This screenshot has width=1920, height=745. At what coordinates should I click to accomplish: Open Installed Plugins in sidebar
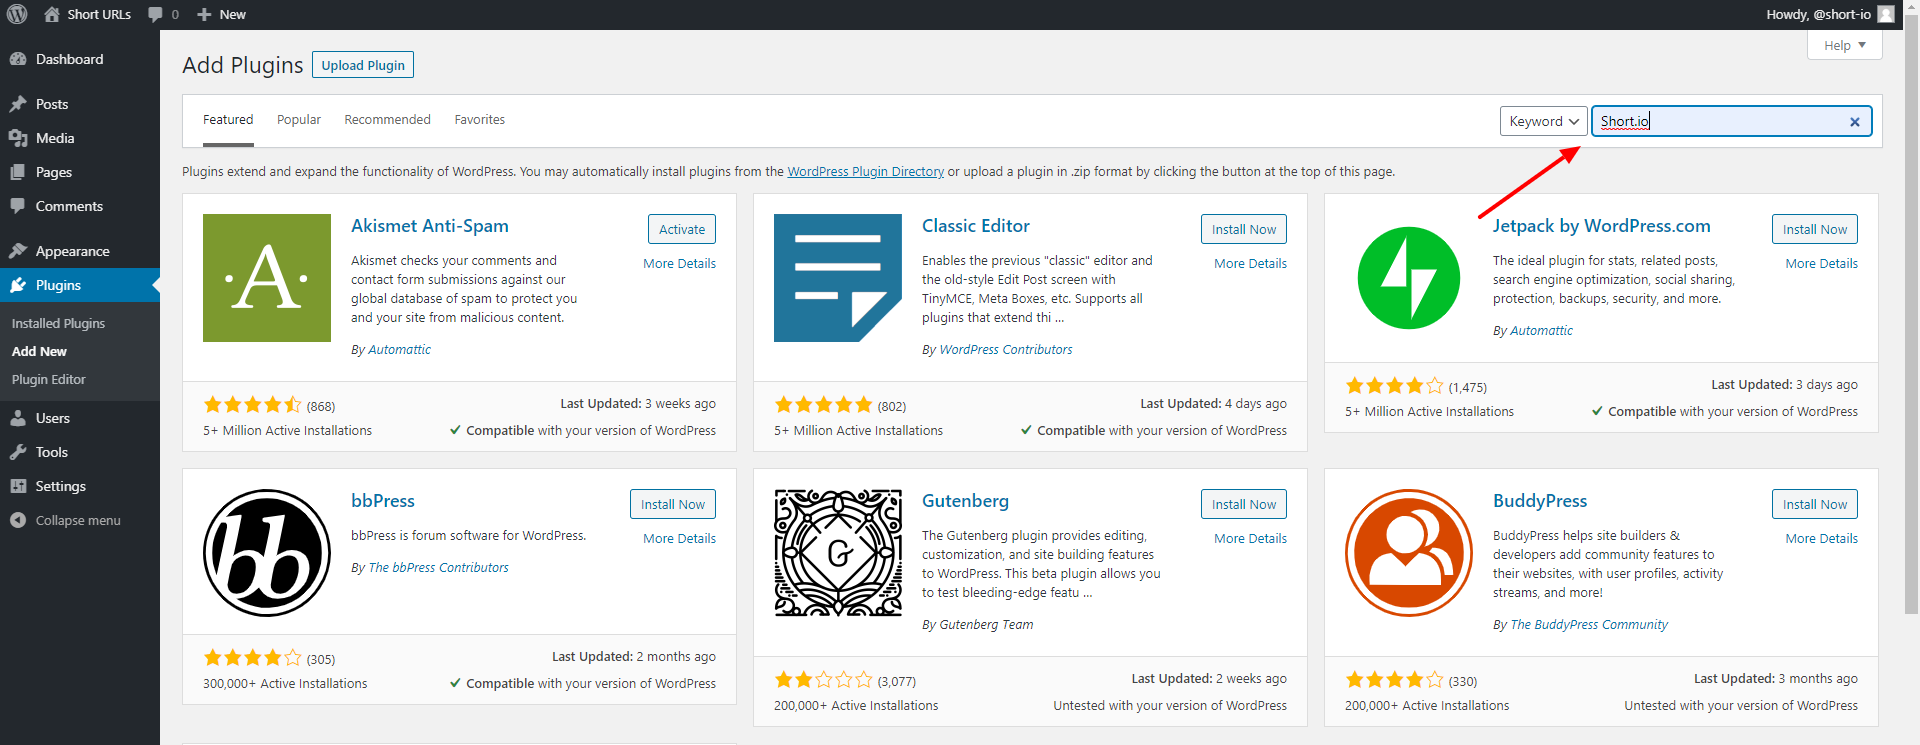pos(58,323)
